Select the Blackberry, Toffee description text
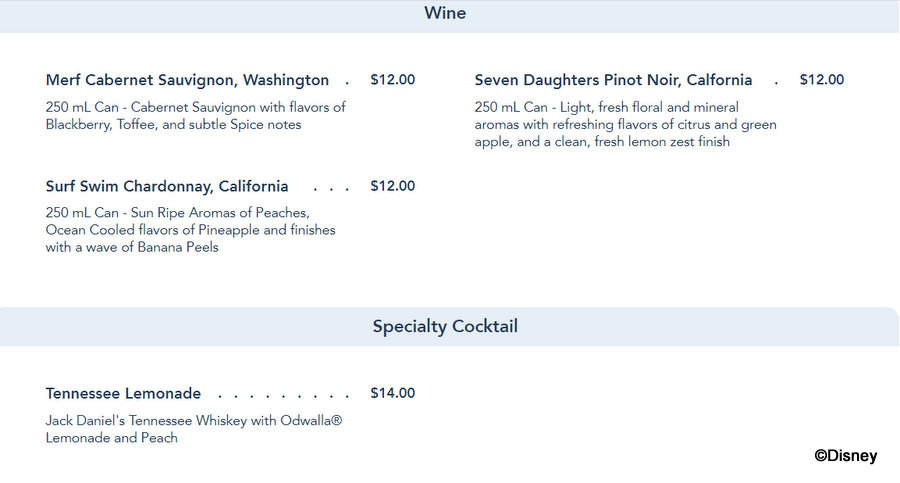This screenshot has width=900, height=483. (196, 116)
